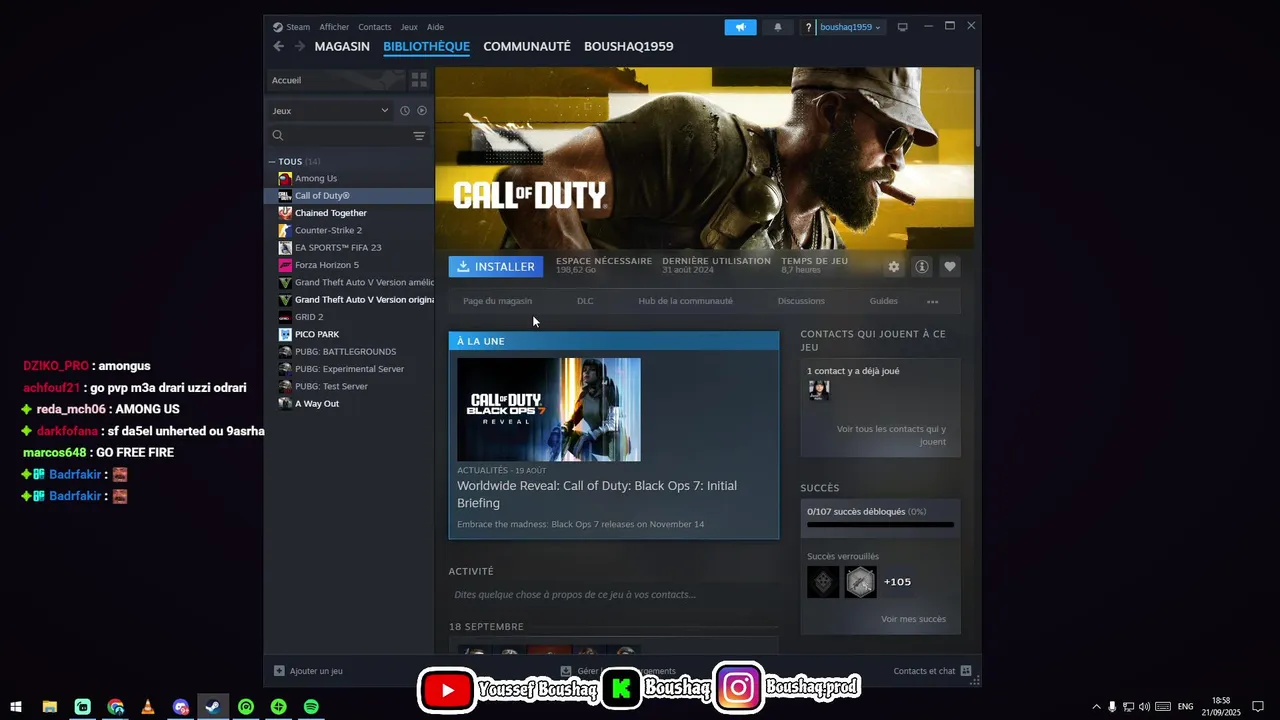Click the Steam icon on the taskbar
Image resolution: width=1280 pixels, height=720 pixels.
pyautogui.click(x=213, y=707)
